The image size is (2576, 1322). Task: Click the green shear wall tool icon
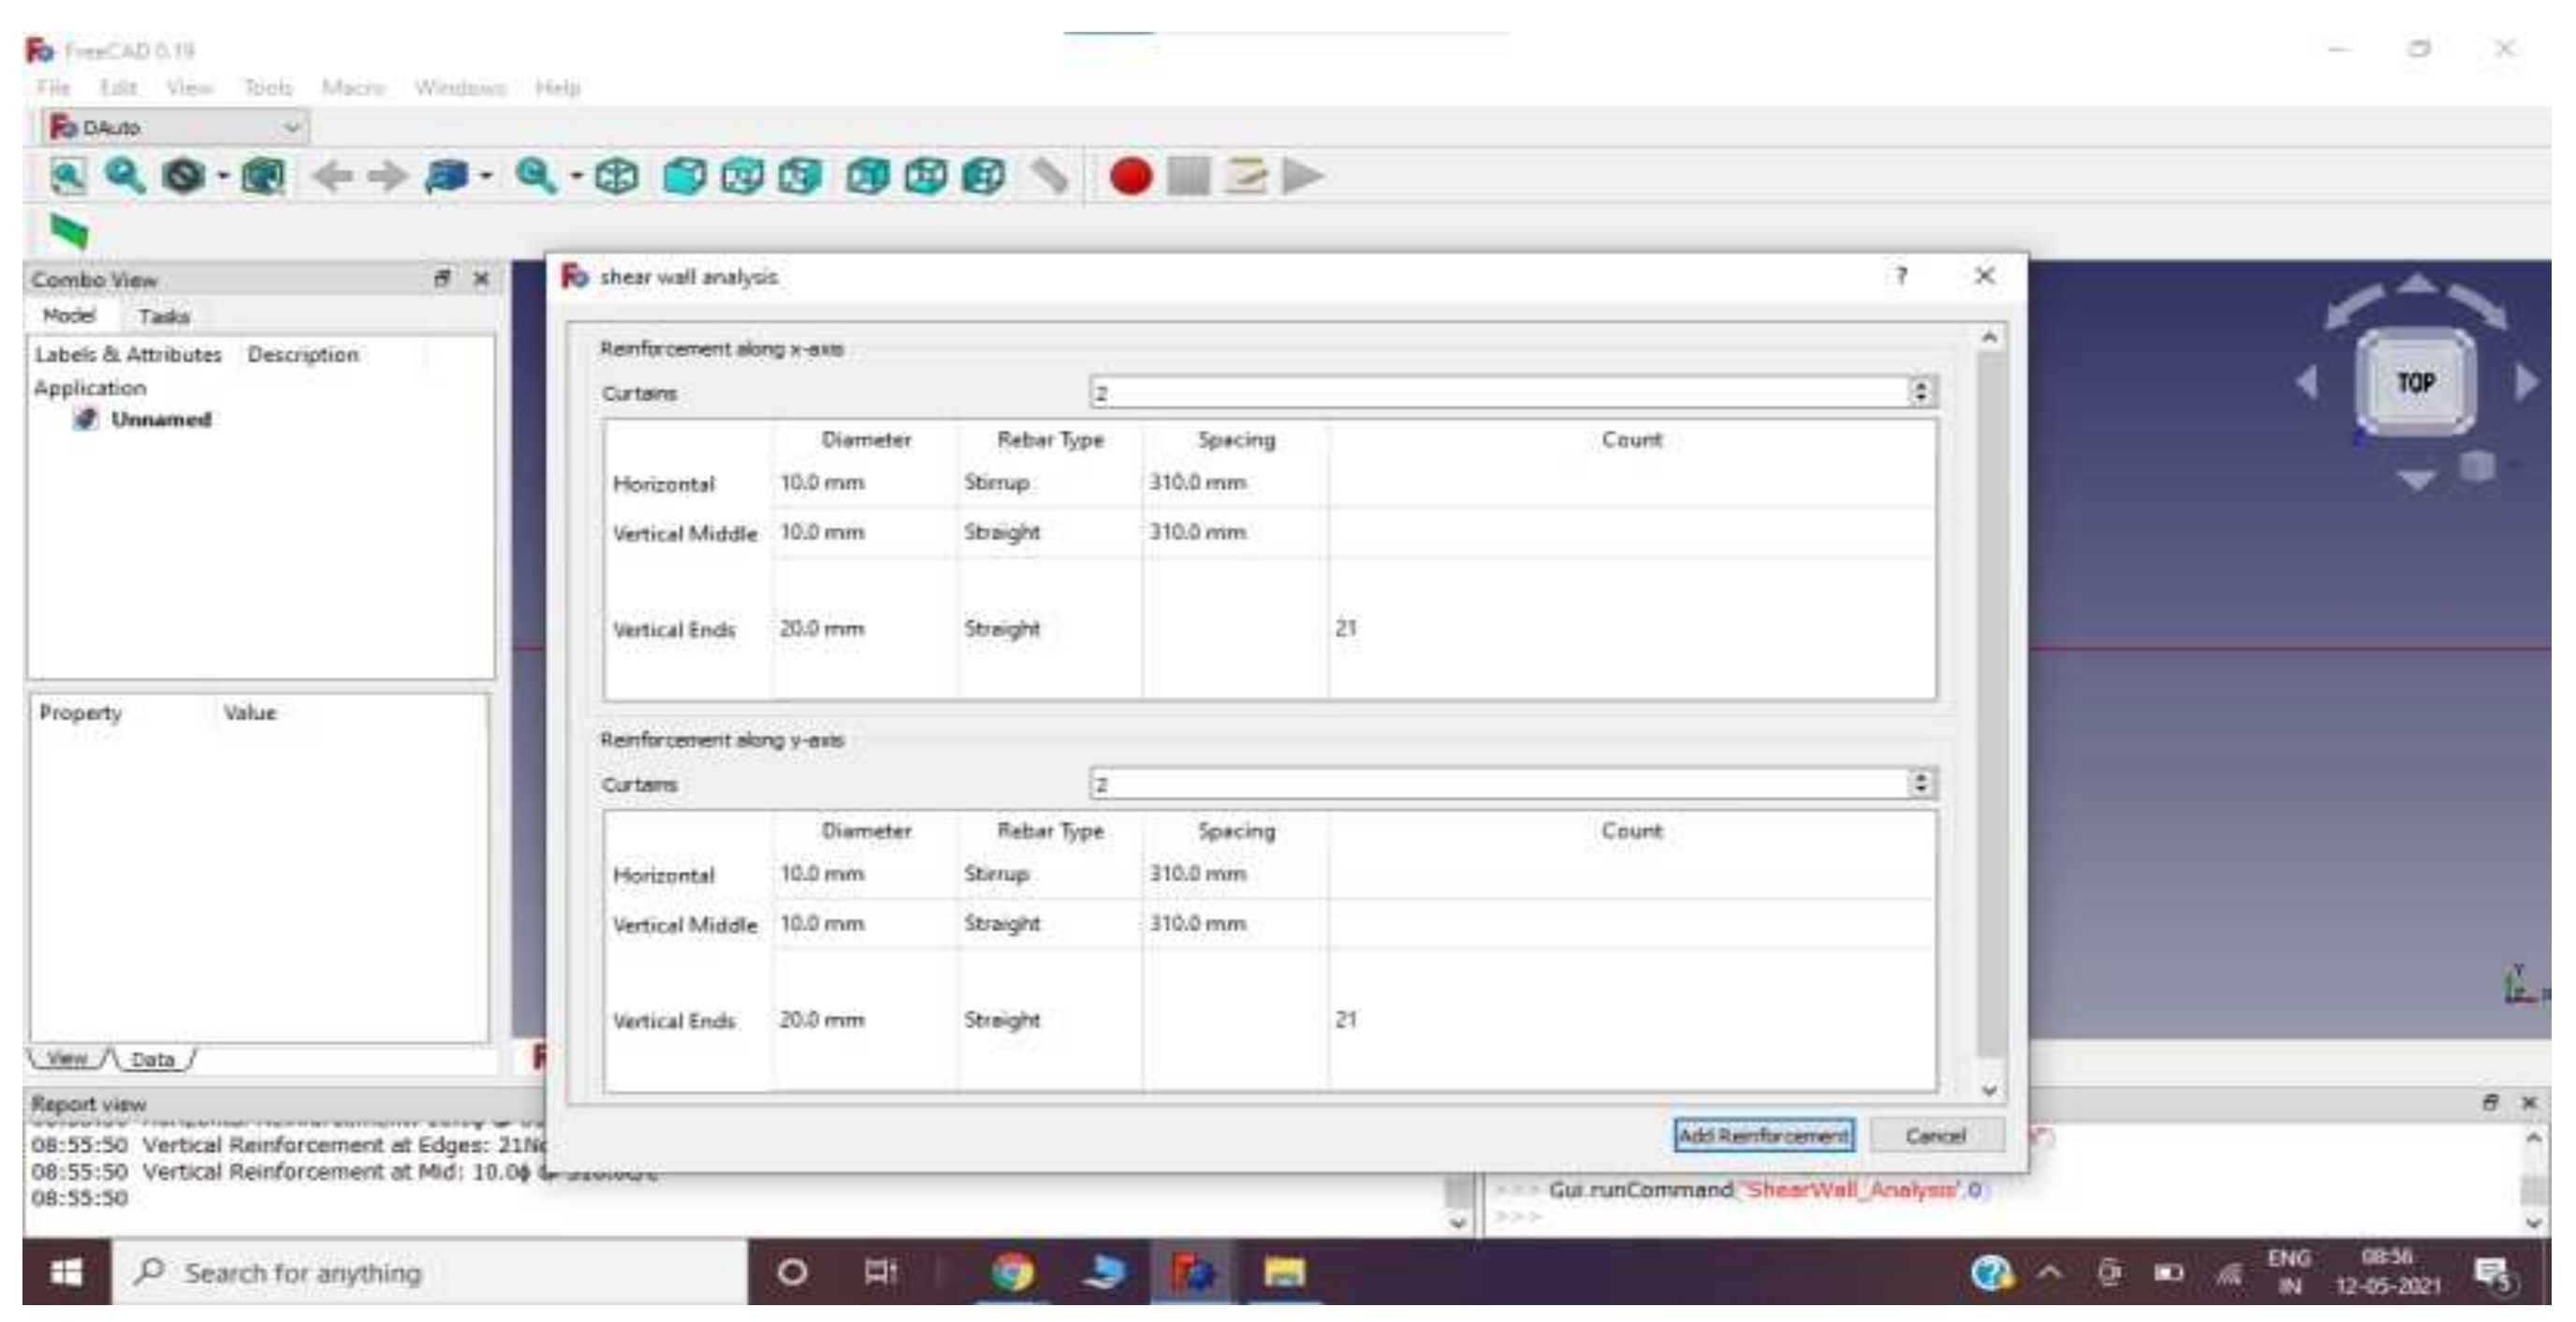tap(68, 231)
